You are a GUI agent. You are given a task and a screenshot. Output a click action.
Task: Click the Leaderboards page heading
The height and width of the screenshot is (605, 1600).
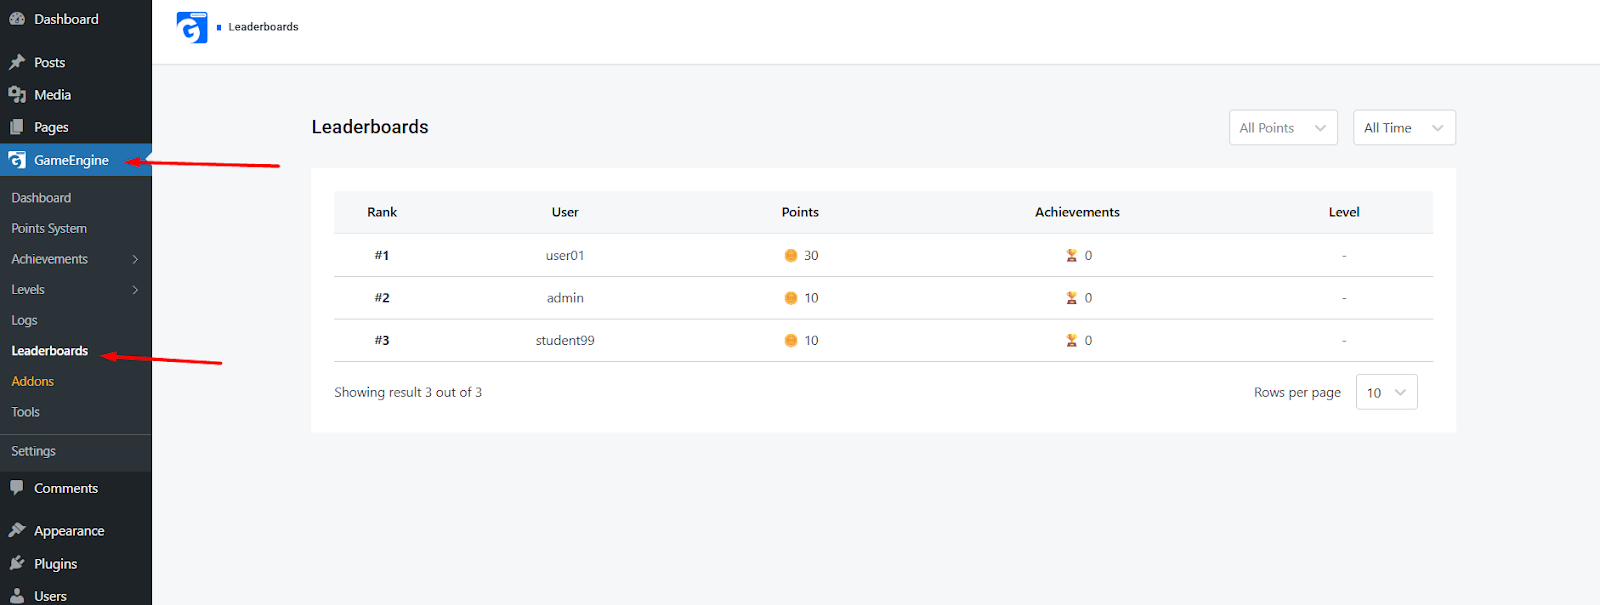(370, 127)
